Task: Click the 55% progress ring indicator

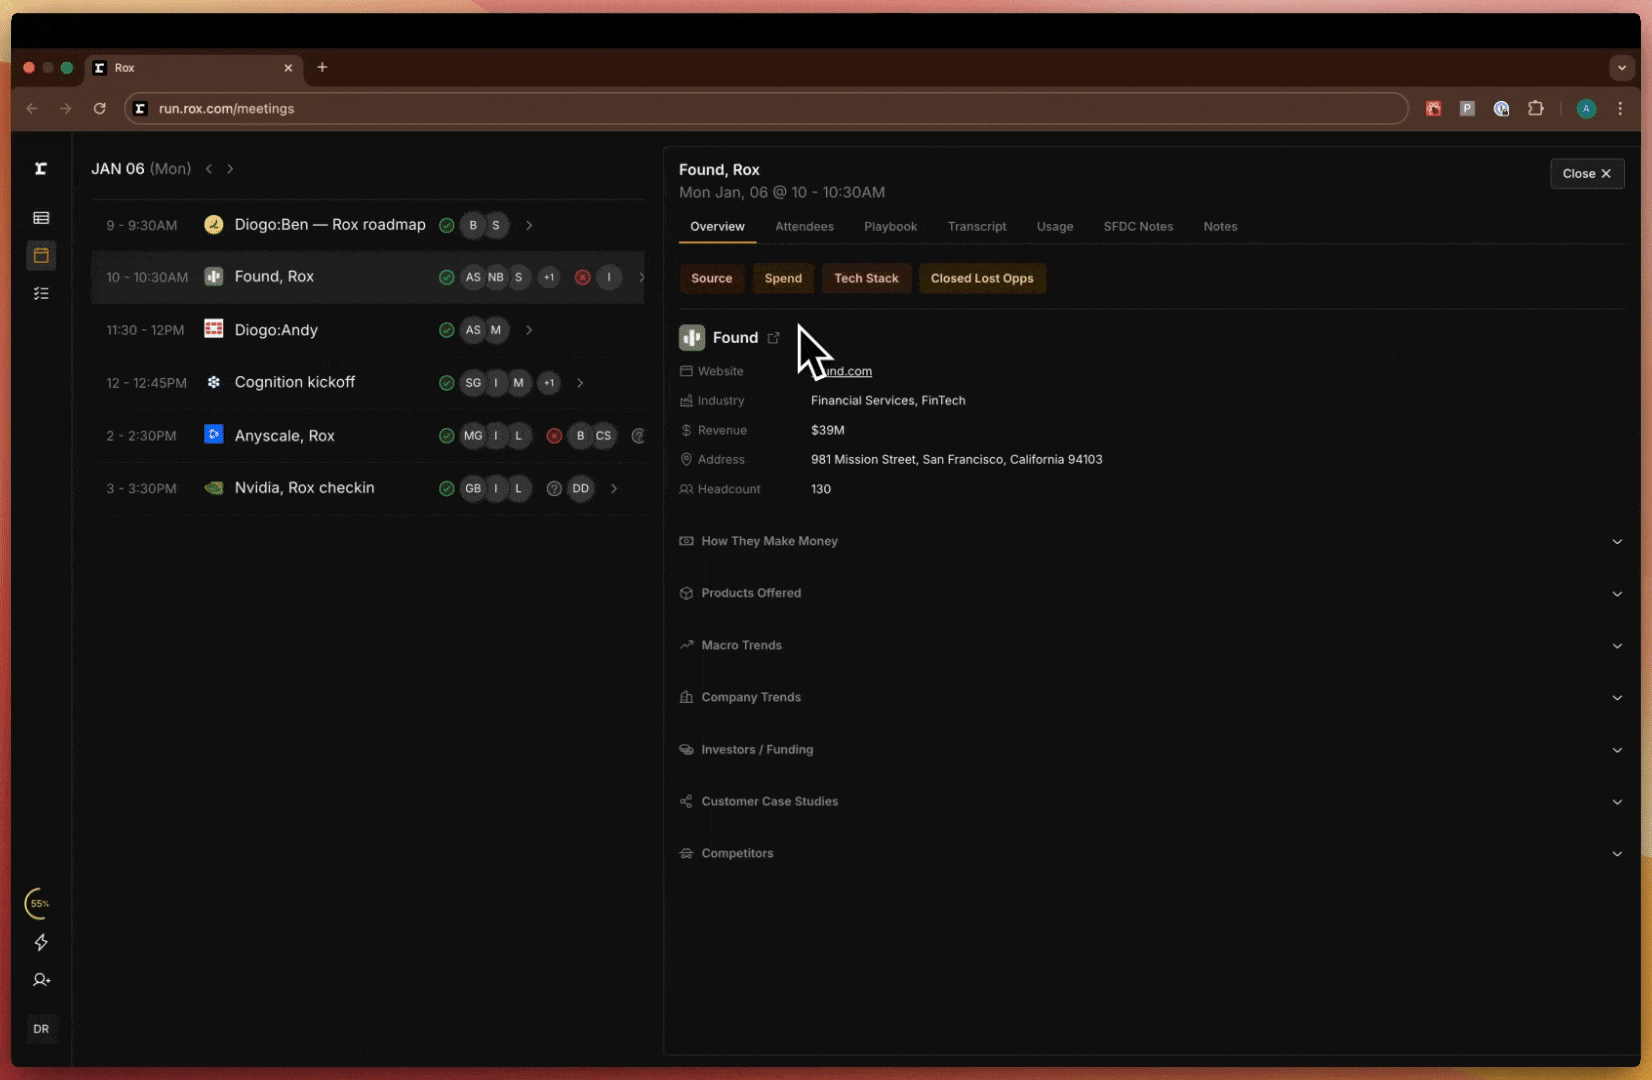Action: 39,903
